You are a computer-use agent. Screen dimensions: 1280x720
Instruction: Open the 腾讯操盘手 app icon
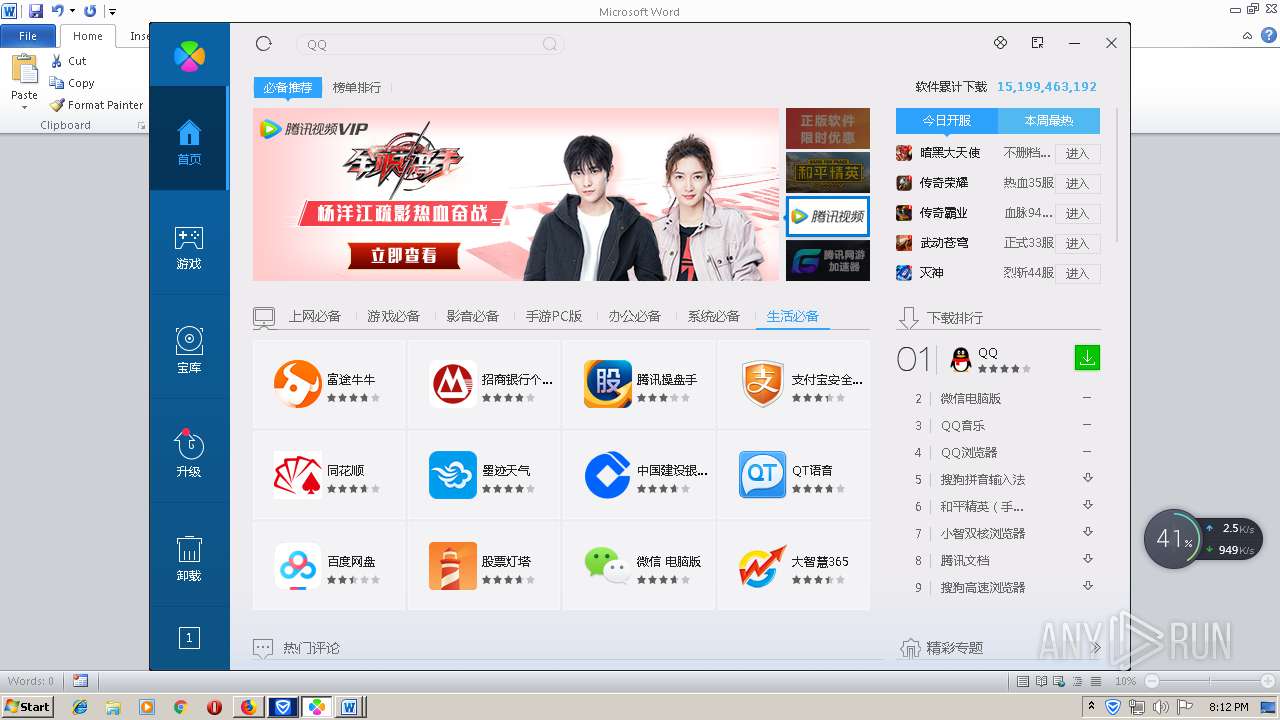coord(608,384)
